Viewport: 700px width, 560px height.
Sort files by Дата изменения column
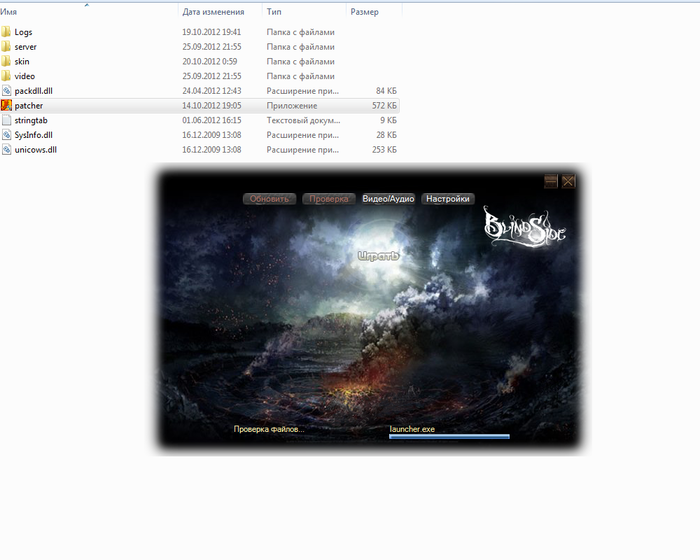220,12
